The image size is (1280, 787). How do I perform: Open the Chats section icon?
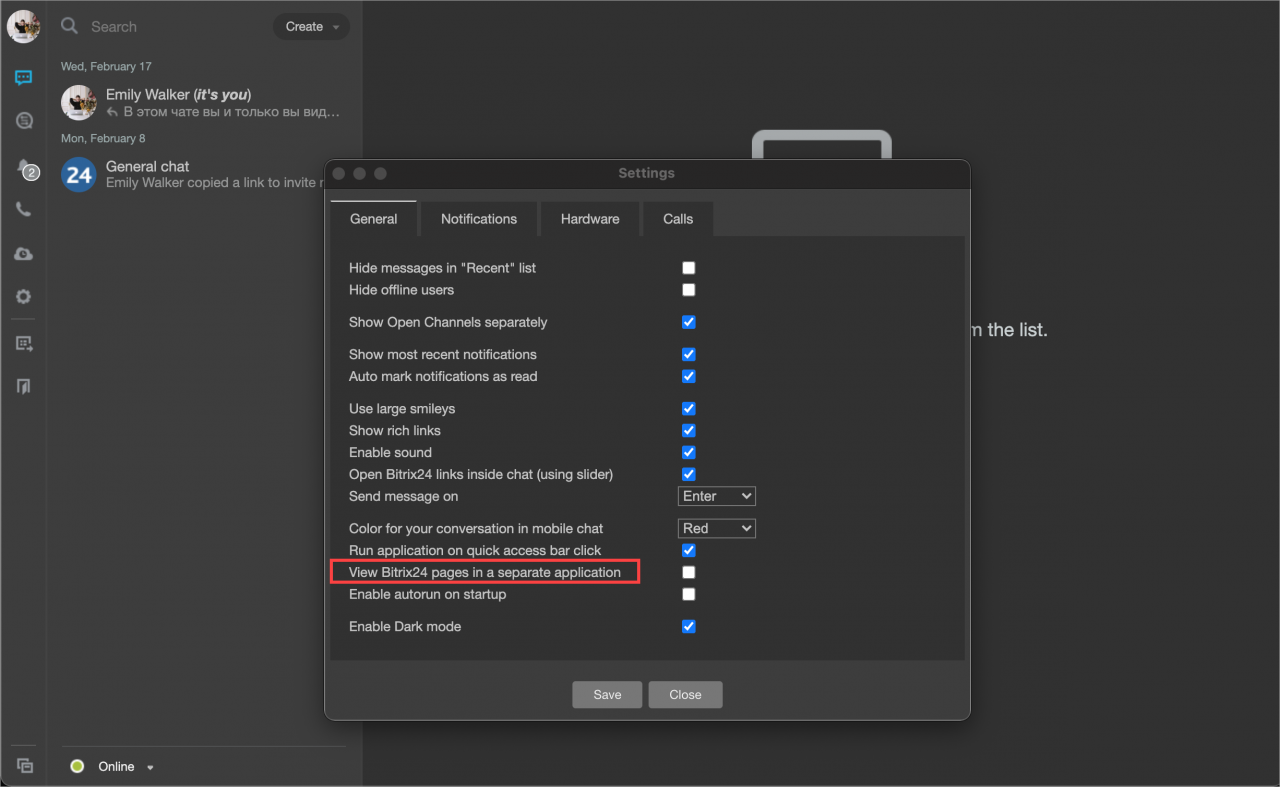[23, 78]
